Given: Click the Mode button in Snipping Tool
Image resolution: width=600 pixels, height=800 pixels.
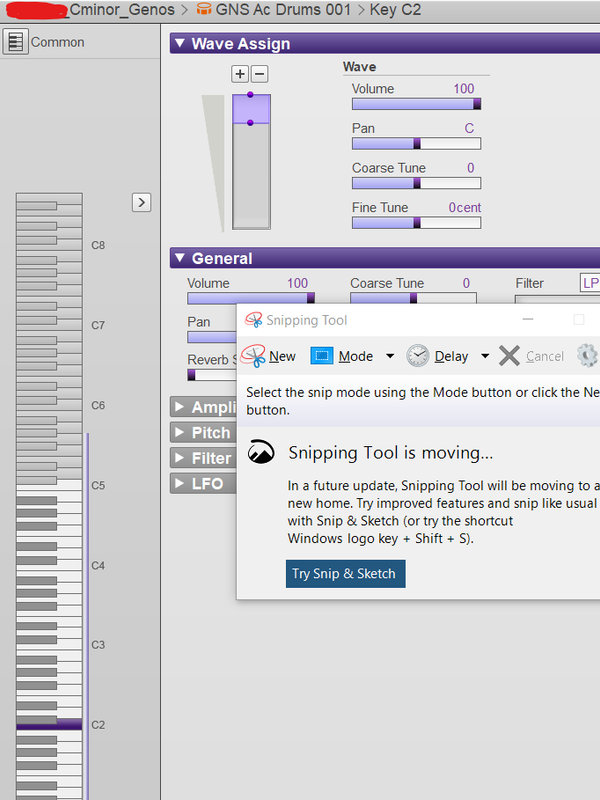Looking at the screenshot, I should [x=342, y=356].
